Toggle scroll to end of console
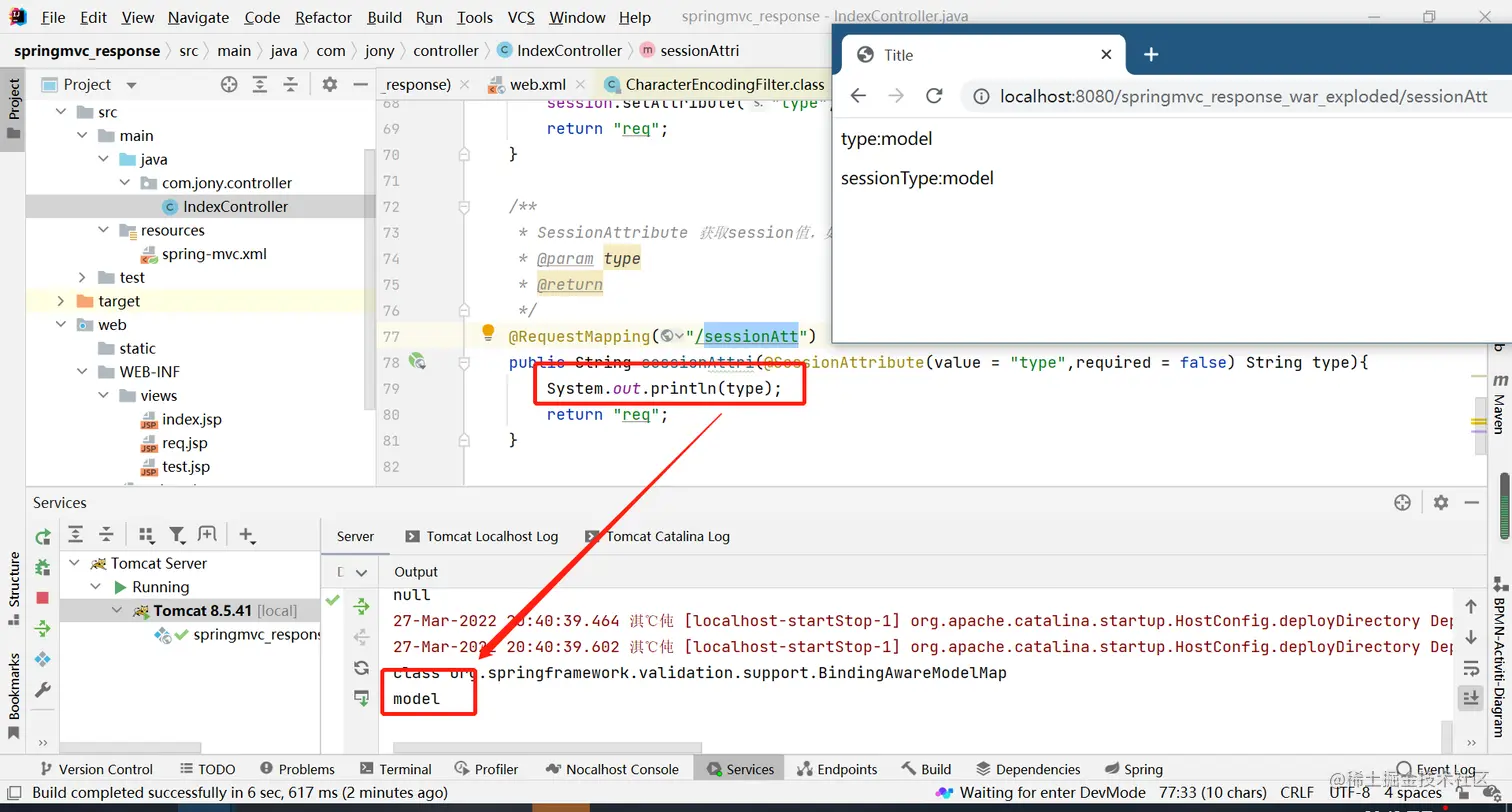1512x812 pixels. pos(1470,698)
